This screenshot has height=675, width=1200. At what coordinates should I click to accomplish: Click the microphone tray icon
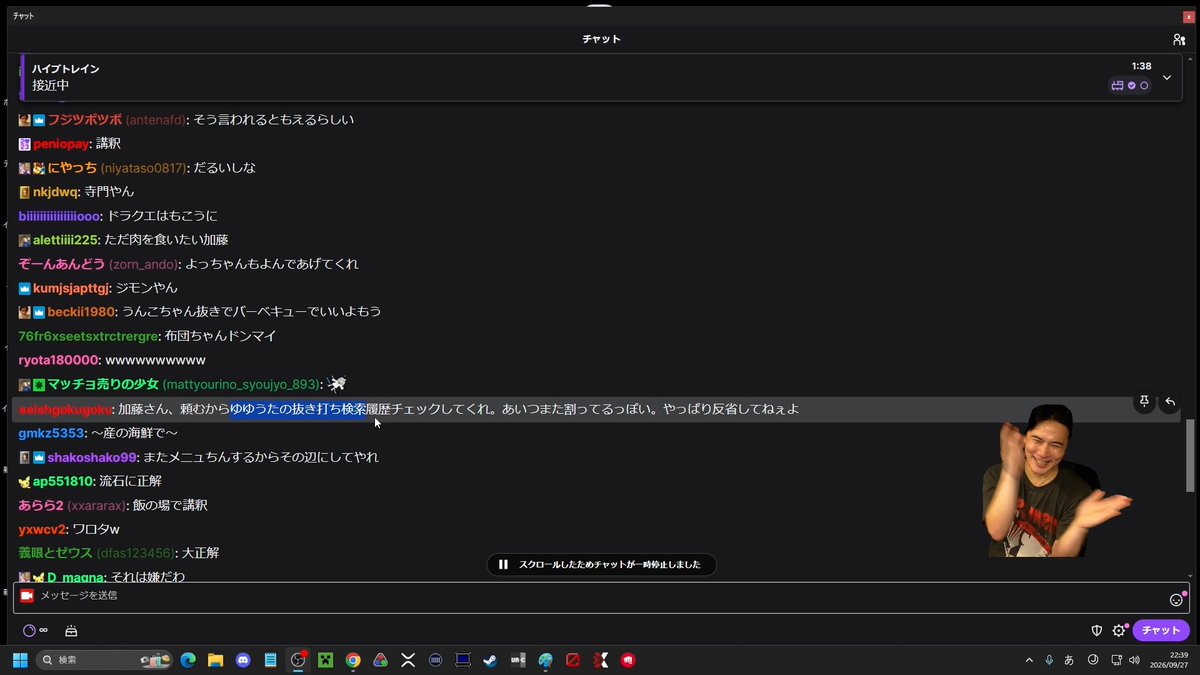tap(1049, 660)
